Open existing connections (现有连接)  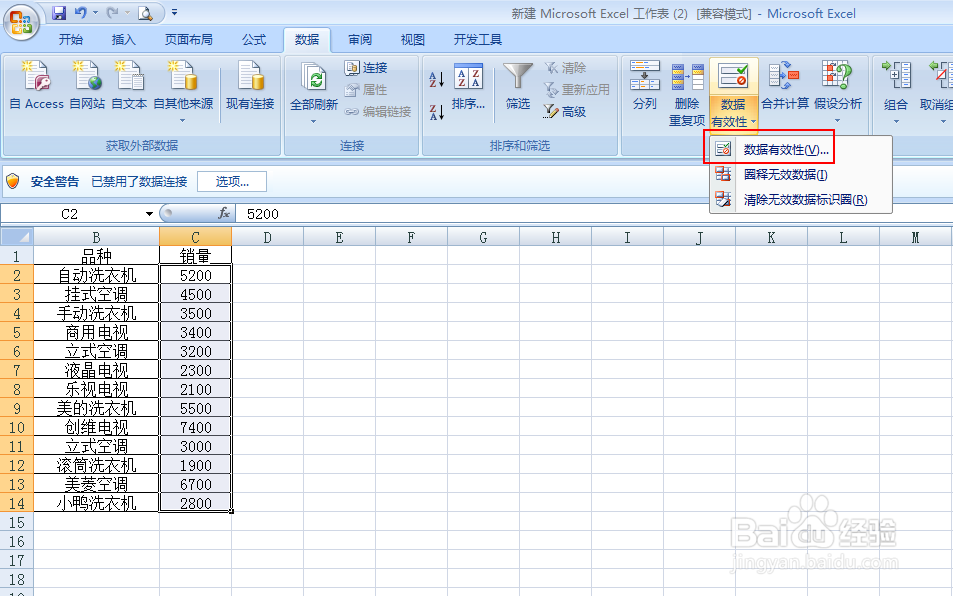coord(250,85)
